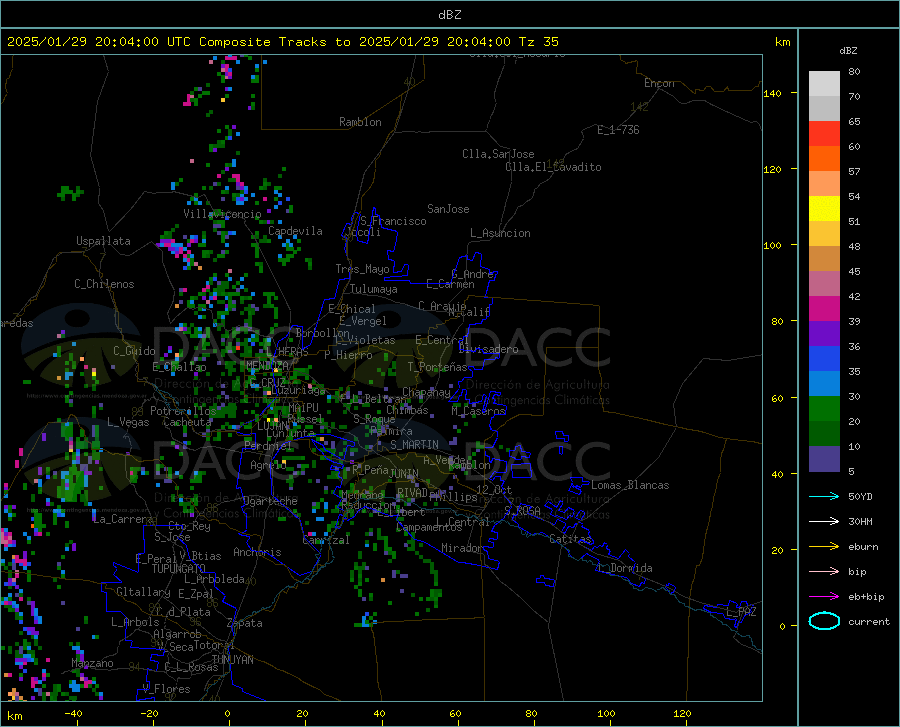Click the Villavicencio label
The width and height of the screenshot is (900, 727).
tap(222, 214)
